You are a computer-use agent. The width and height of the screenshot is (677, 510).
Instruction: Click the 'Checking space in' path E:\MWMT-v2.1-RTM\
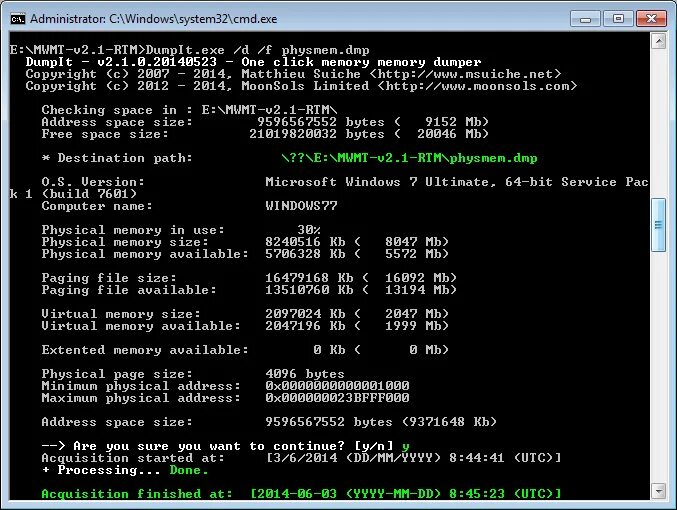click(269, 110)
